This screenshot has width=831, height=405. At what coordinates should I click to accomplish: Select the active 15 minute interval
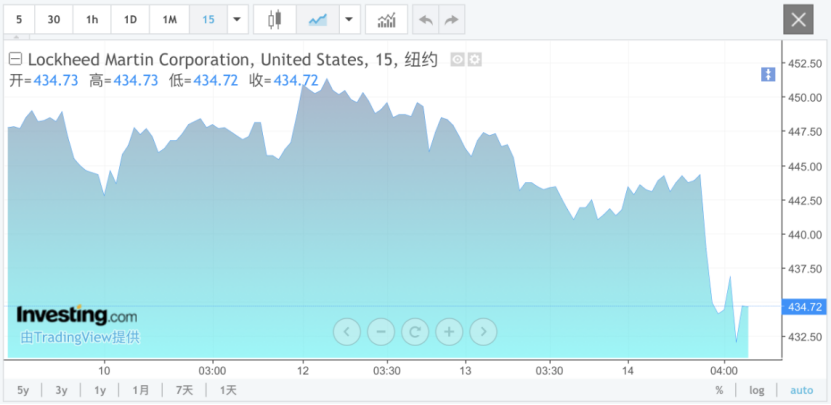pos(208,20)
